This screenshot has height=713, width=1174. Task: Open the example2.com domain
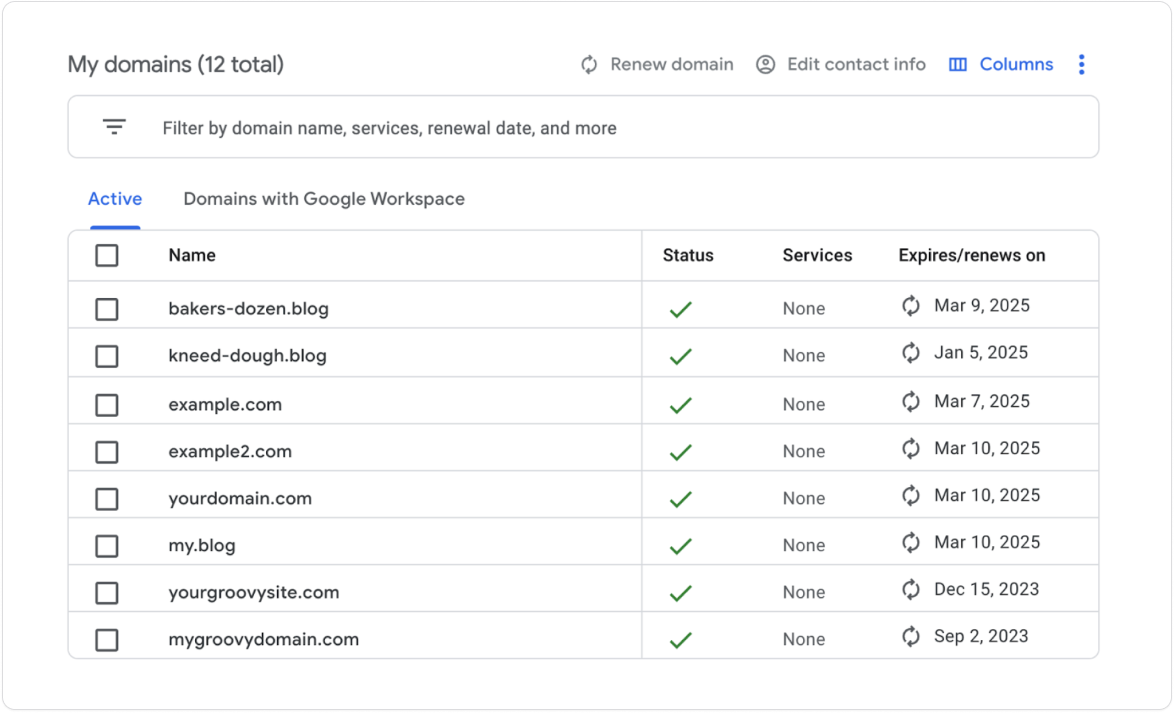[230, 452]
